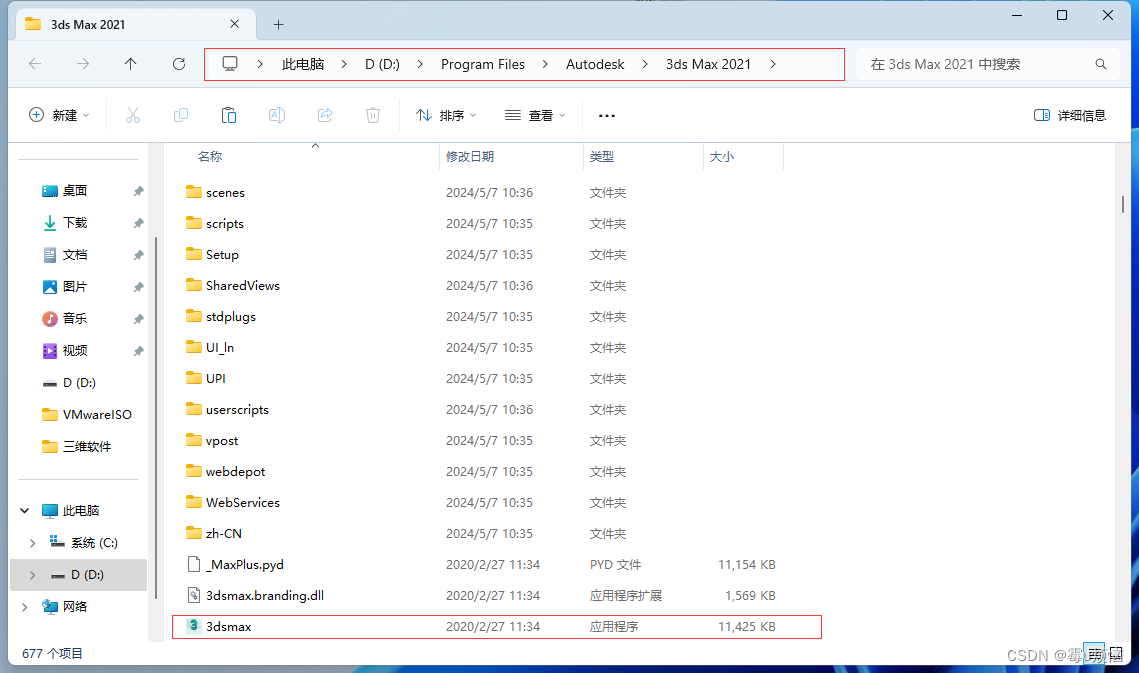Select the _MaxPlus.pyd file icon
1139x673 pixels.
point(193,564)
